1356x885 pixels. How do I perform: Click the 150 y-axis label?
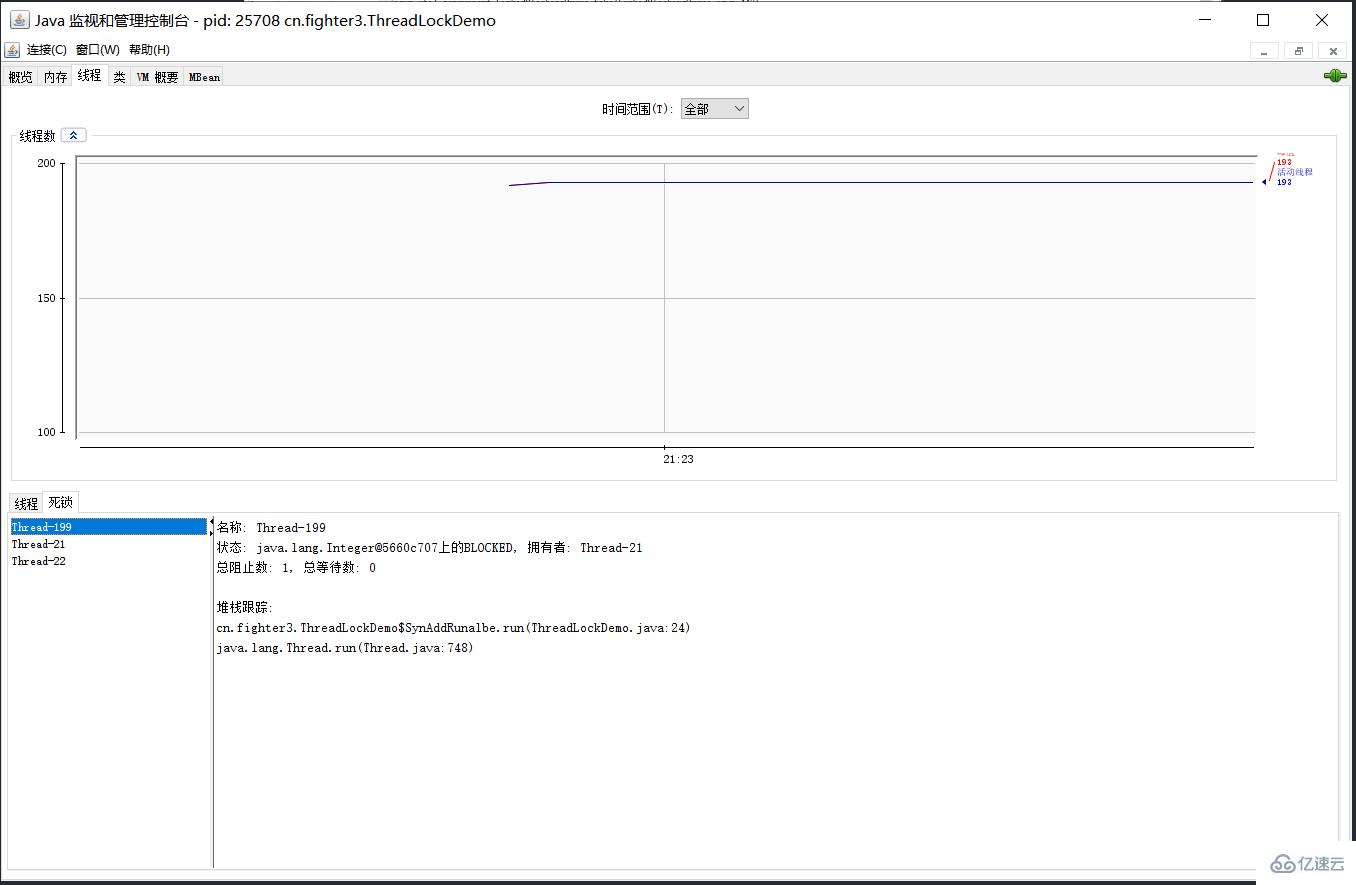[47, 298]
